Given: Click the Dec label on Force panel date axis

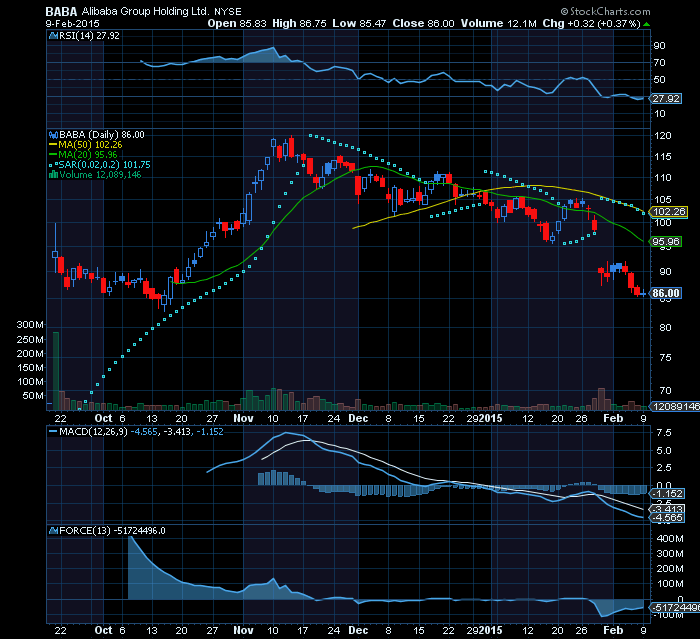Looking at the screenshot, I should tap(358, 631).
